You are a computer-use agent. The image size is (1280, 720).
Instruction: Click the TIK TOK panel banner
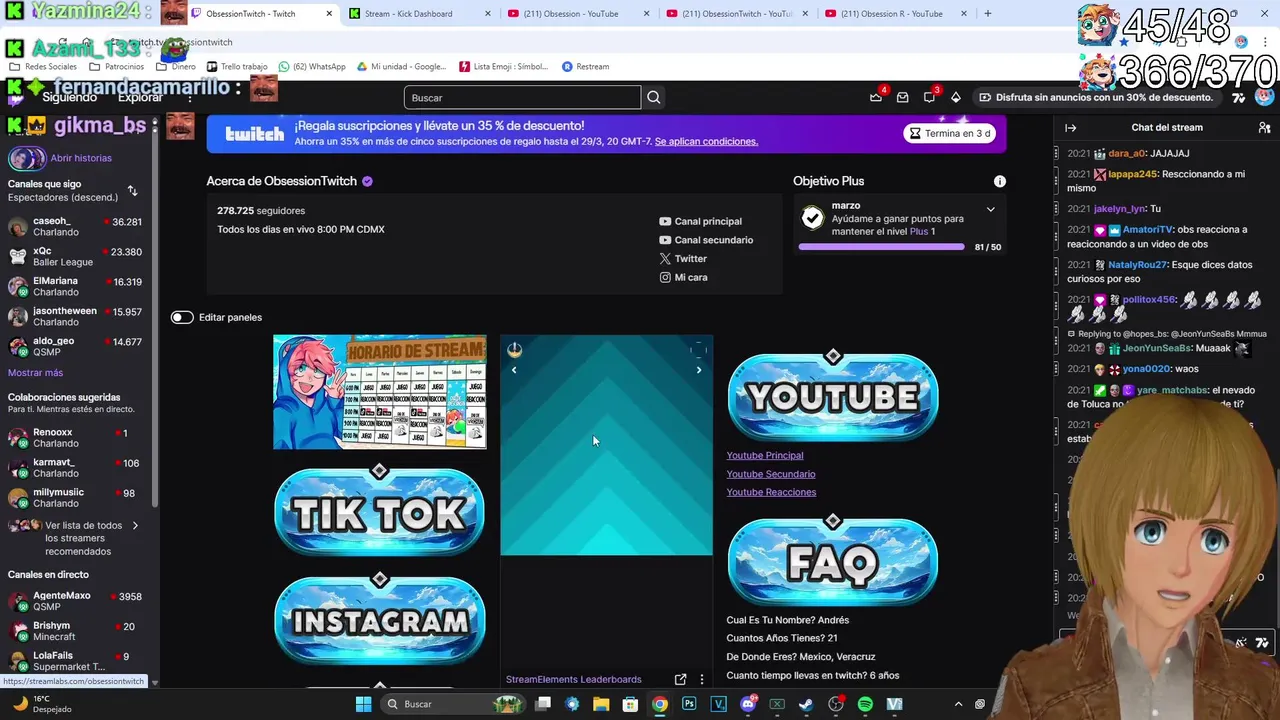click(379, 510)
